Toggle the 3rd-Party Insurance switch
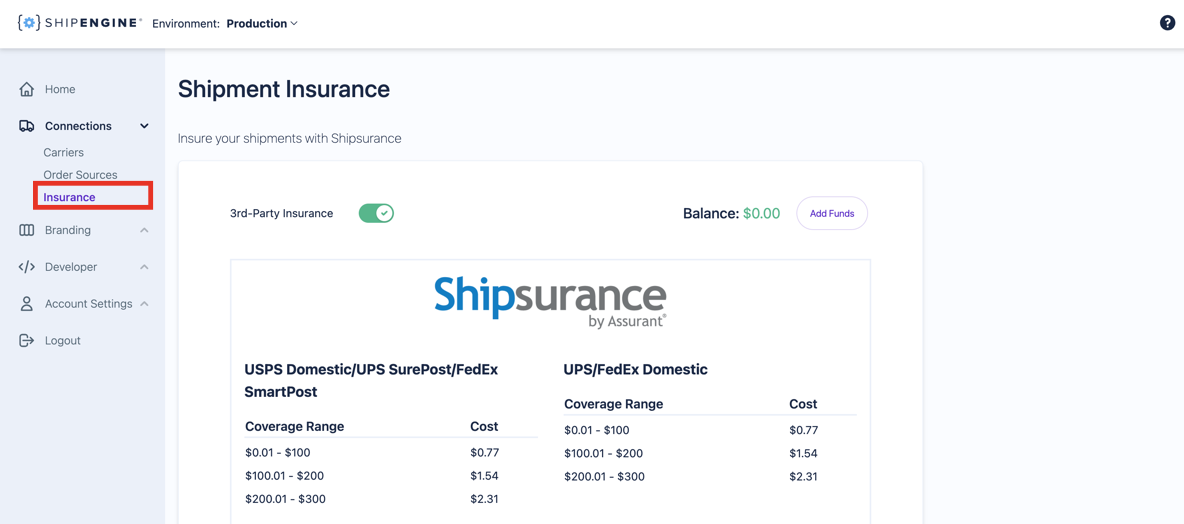This screenshot has width=1184, height=524. [x=376, y=214]
